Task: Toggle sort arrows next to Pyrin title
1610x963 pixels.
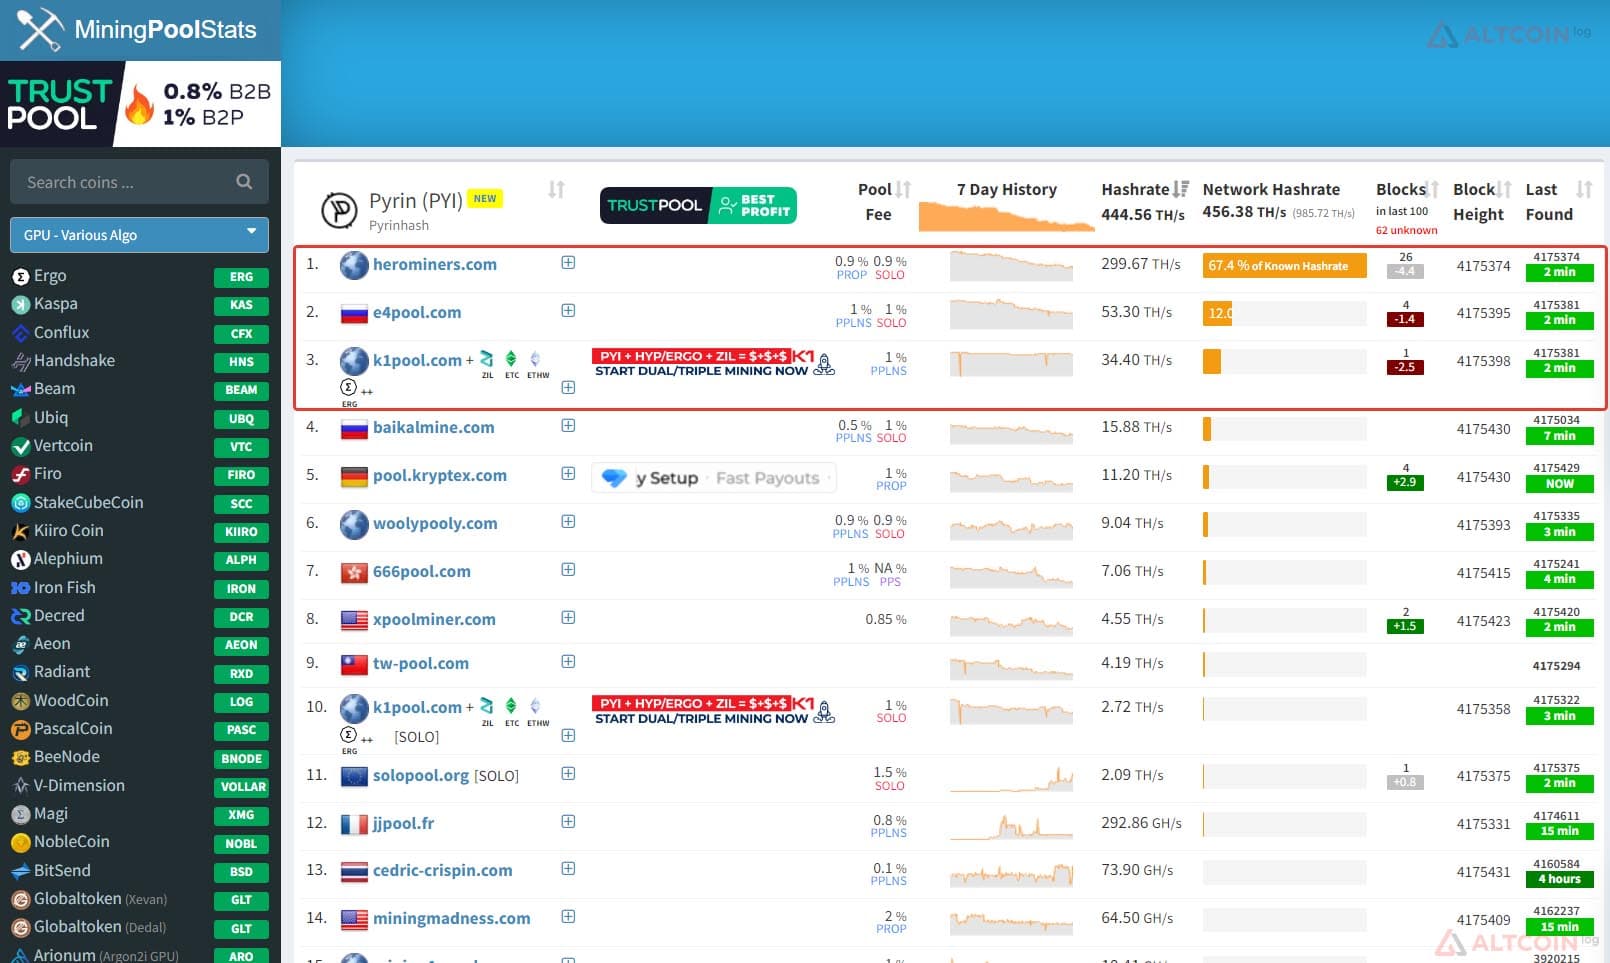Action: tap(557, 189)
